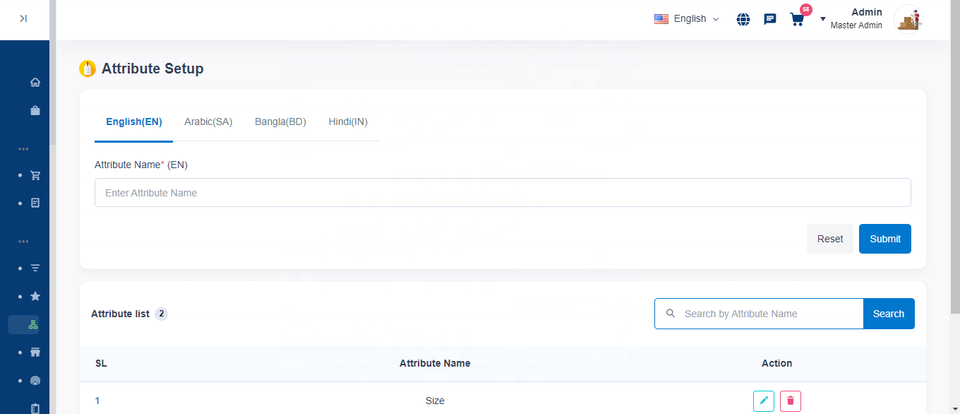This screenshot has height=414, width=960.
Task: Switch to the English(EN) tab
Action: (x=134, y=122)
